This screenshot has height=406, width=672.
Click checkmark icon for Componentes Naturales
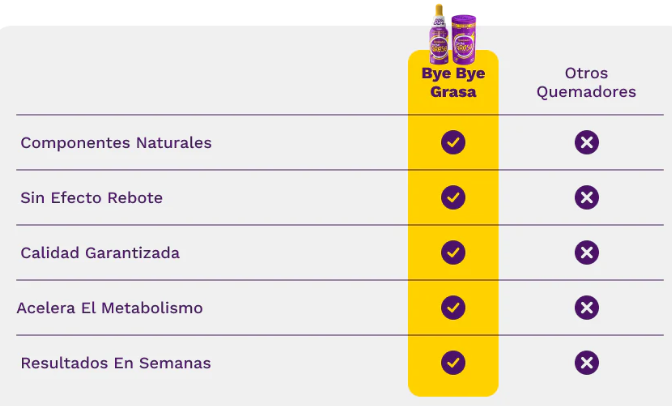[453, 142]
